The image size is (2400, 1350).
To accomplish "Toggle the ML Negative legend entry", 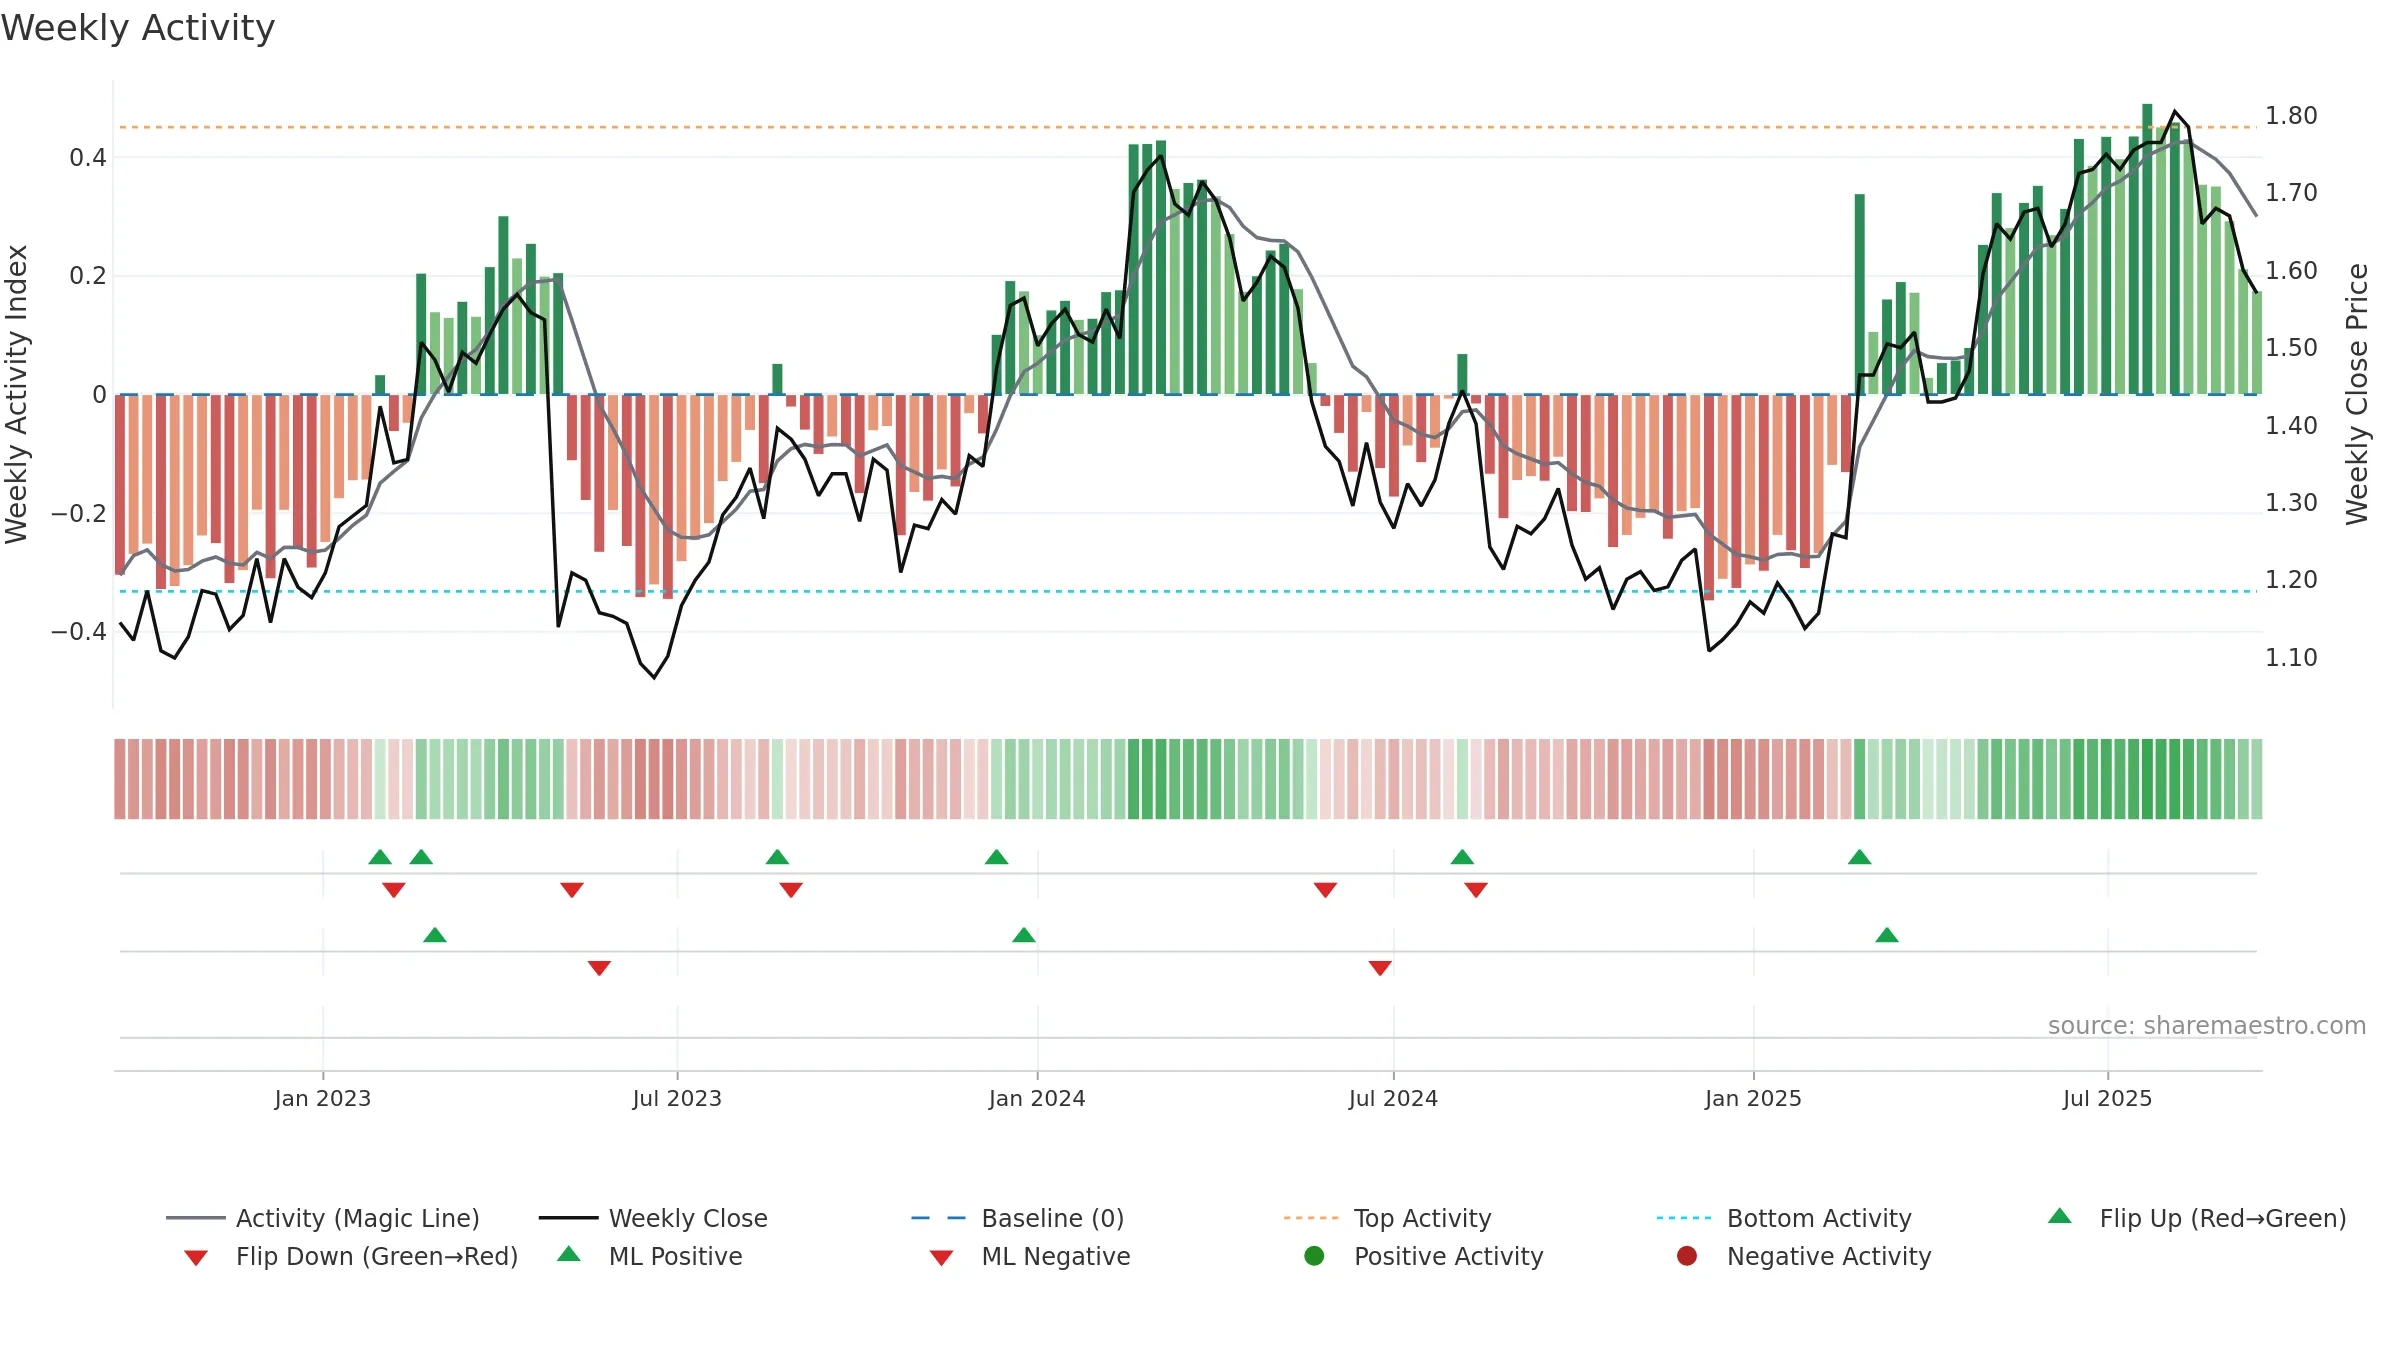I will pos(1030,1256).
